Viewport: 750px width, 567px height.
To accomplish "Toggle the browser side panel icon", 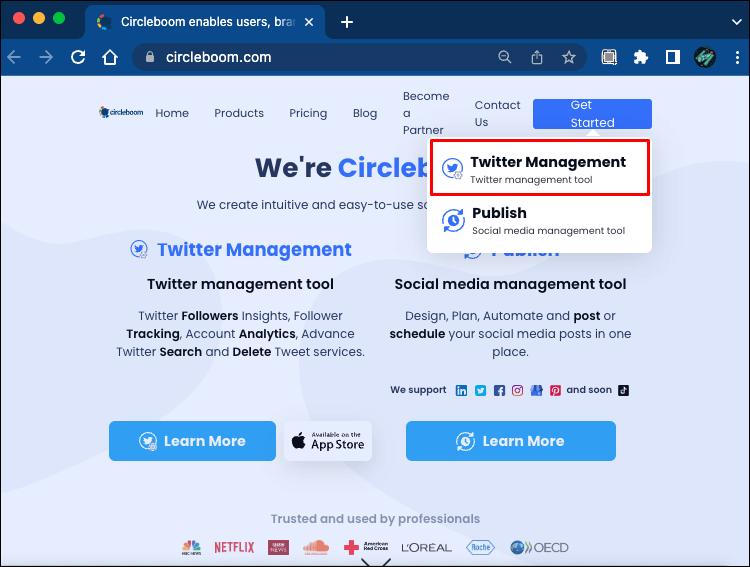I will (673, 57).
